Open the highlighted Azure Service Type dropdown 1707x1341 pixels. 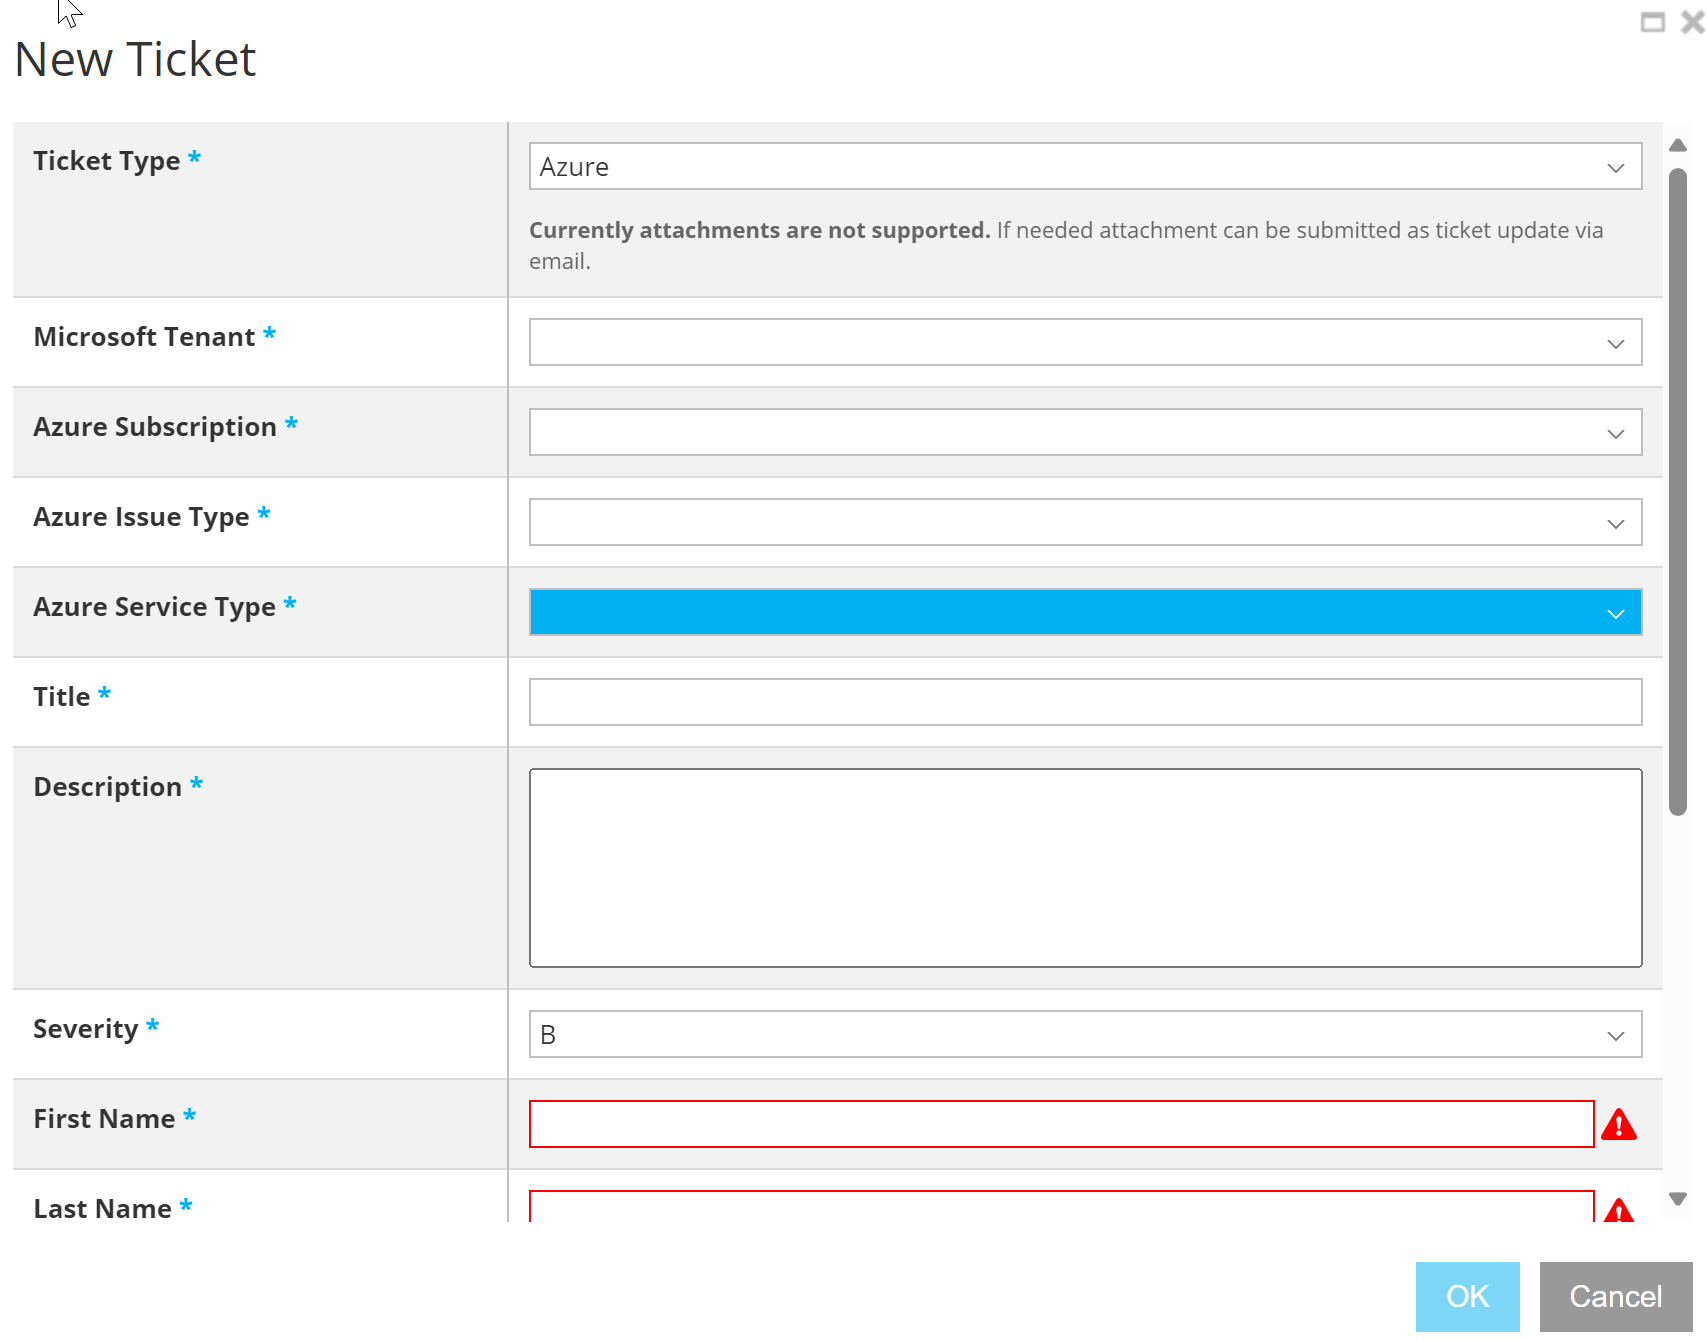pyautogui.click(x=1085, y=612)
